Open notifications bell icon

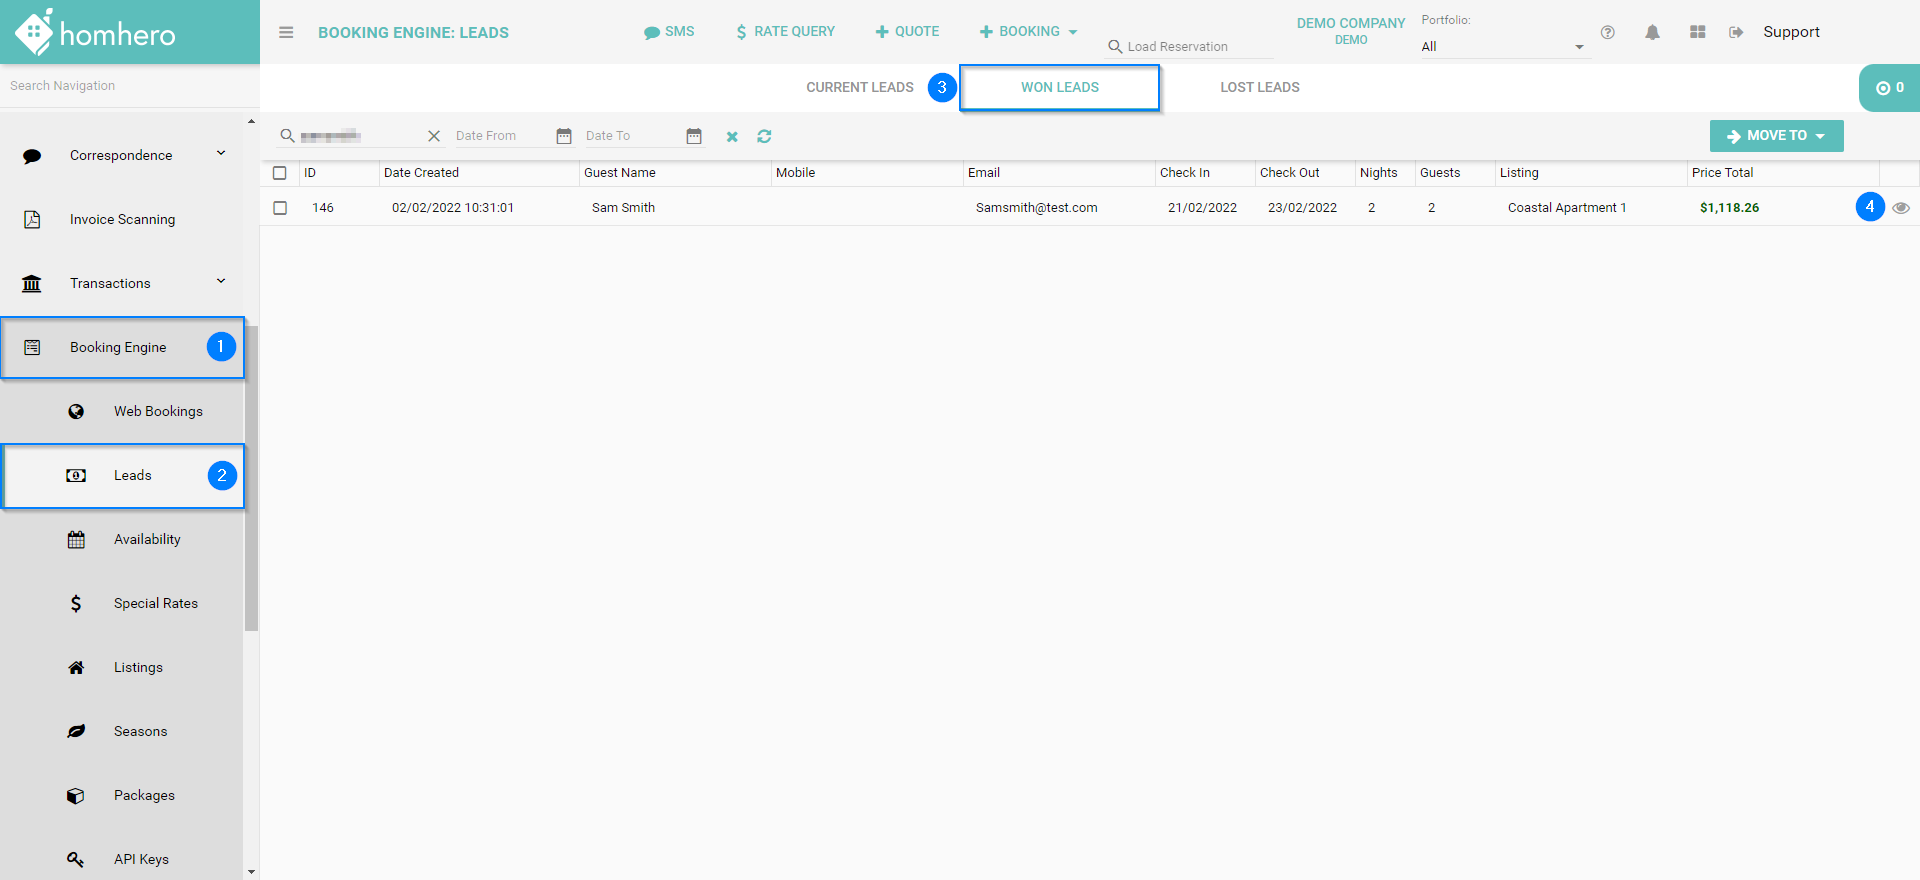(1652, 32)
